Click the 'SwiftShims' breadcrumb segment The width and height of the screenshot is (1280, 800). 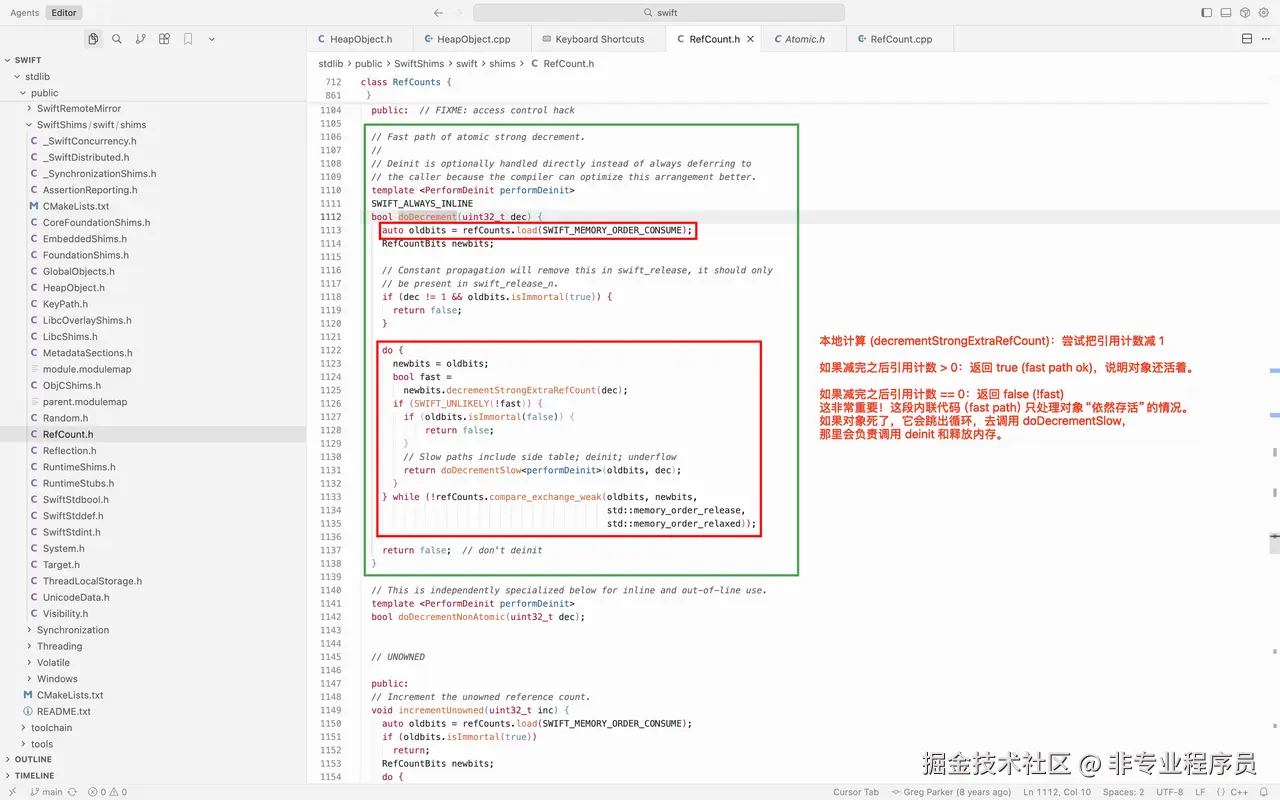[419, 64]
